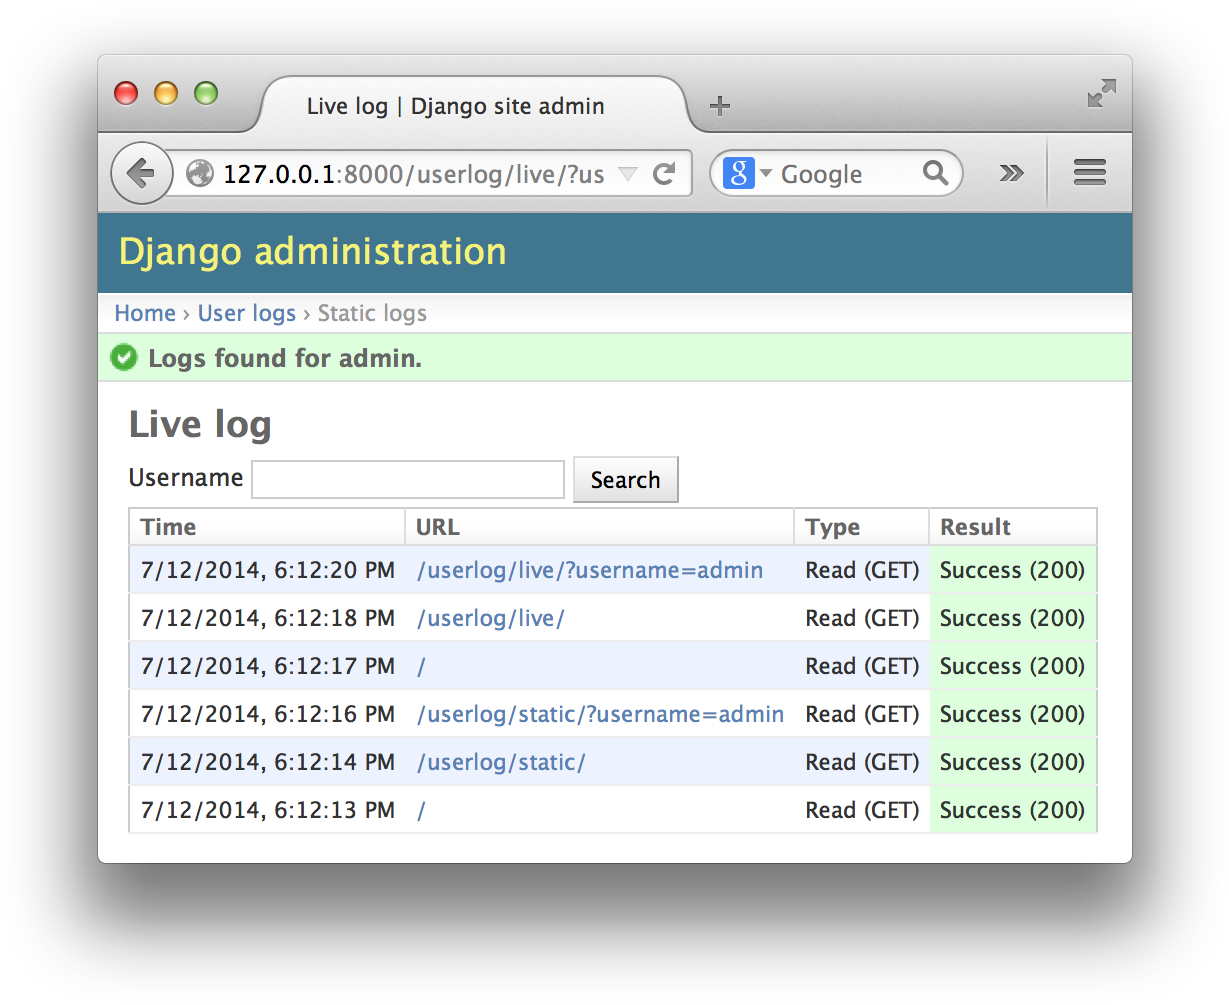Open the address bar history dropdown arrow
Viewport: 1229px width, 1005px height.
point(628,174)
